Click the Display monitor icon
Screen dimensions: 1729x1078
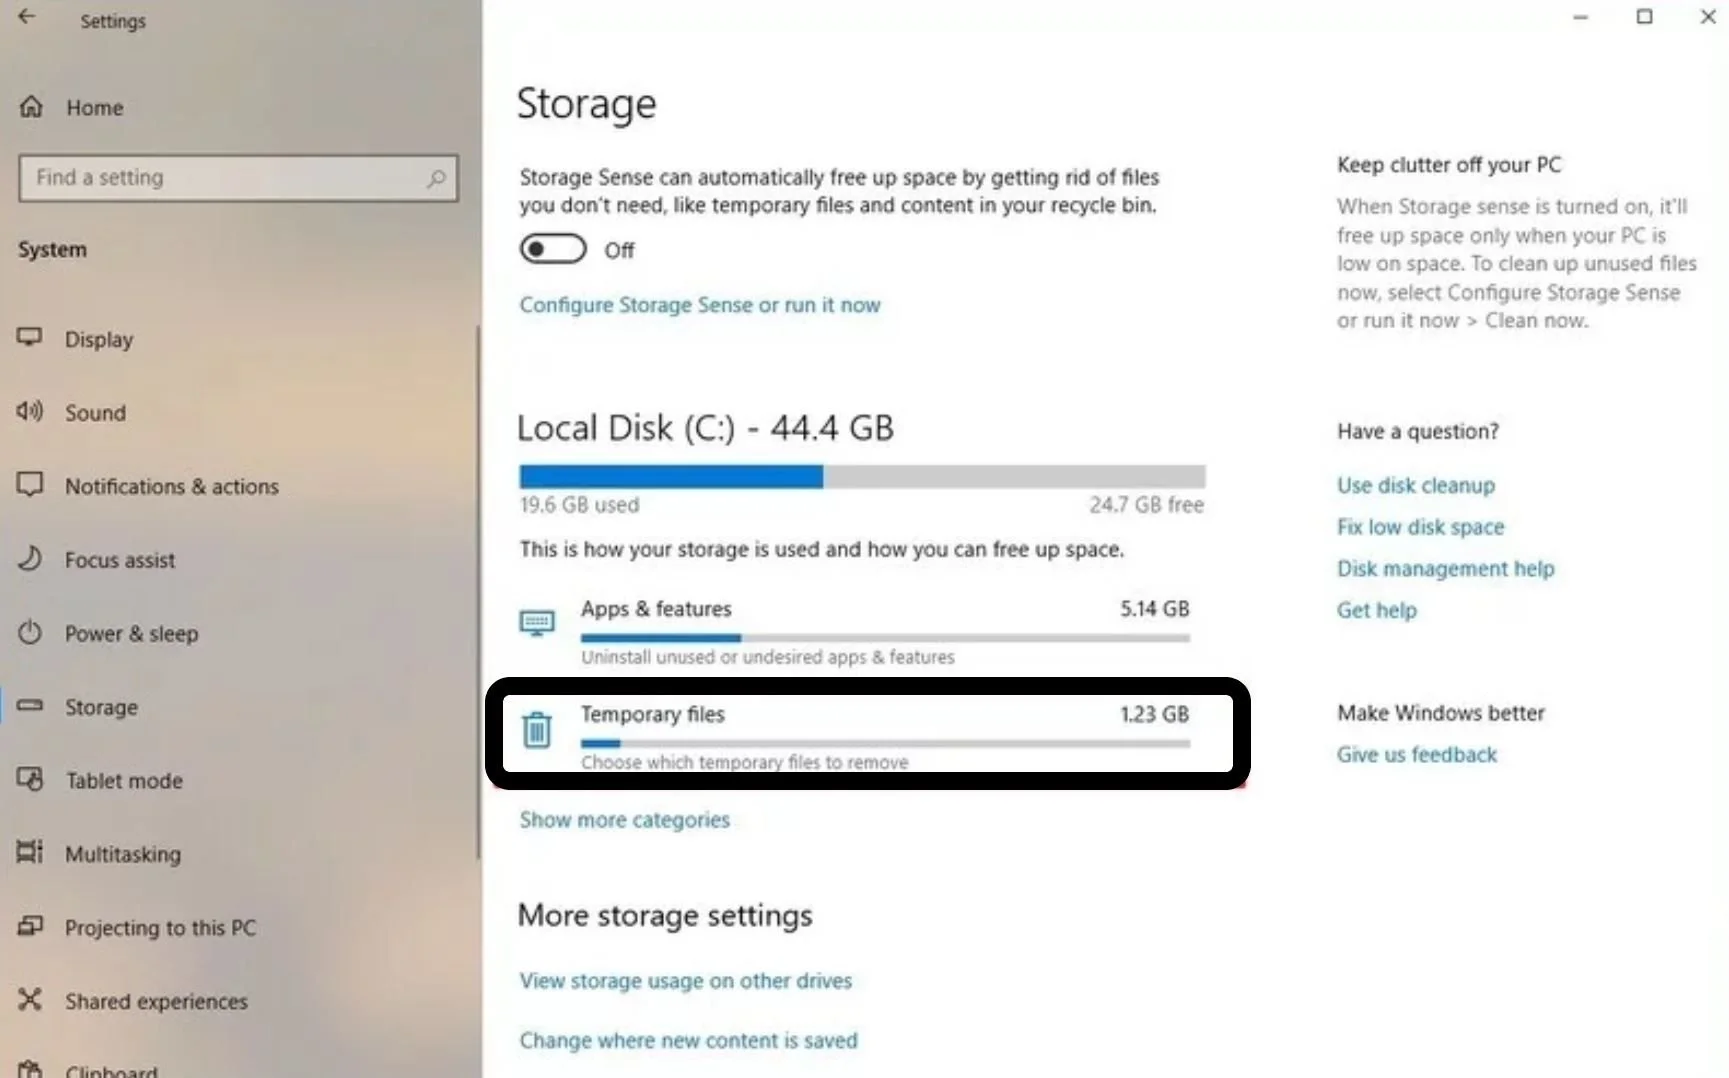click(30, 337)
